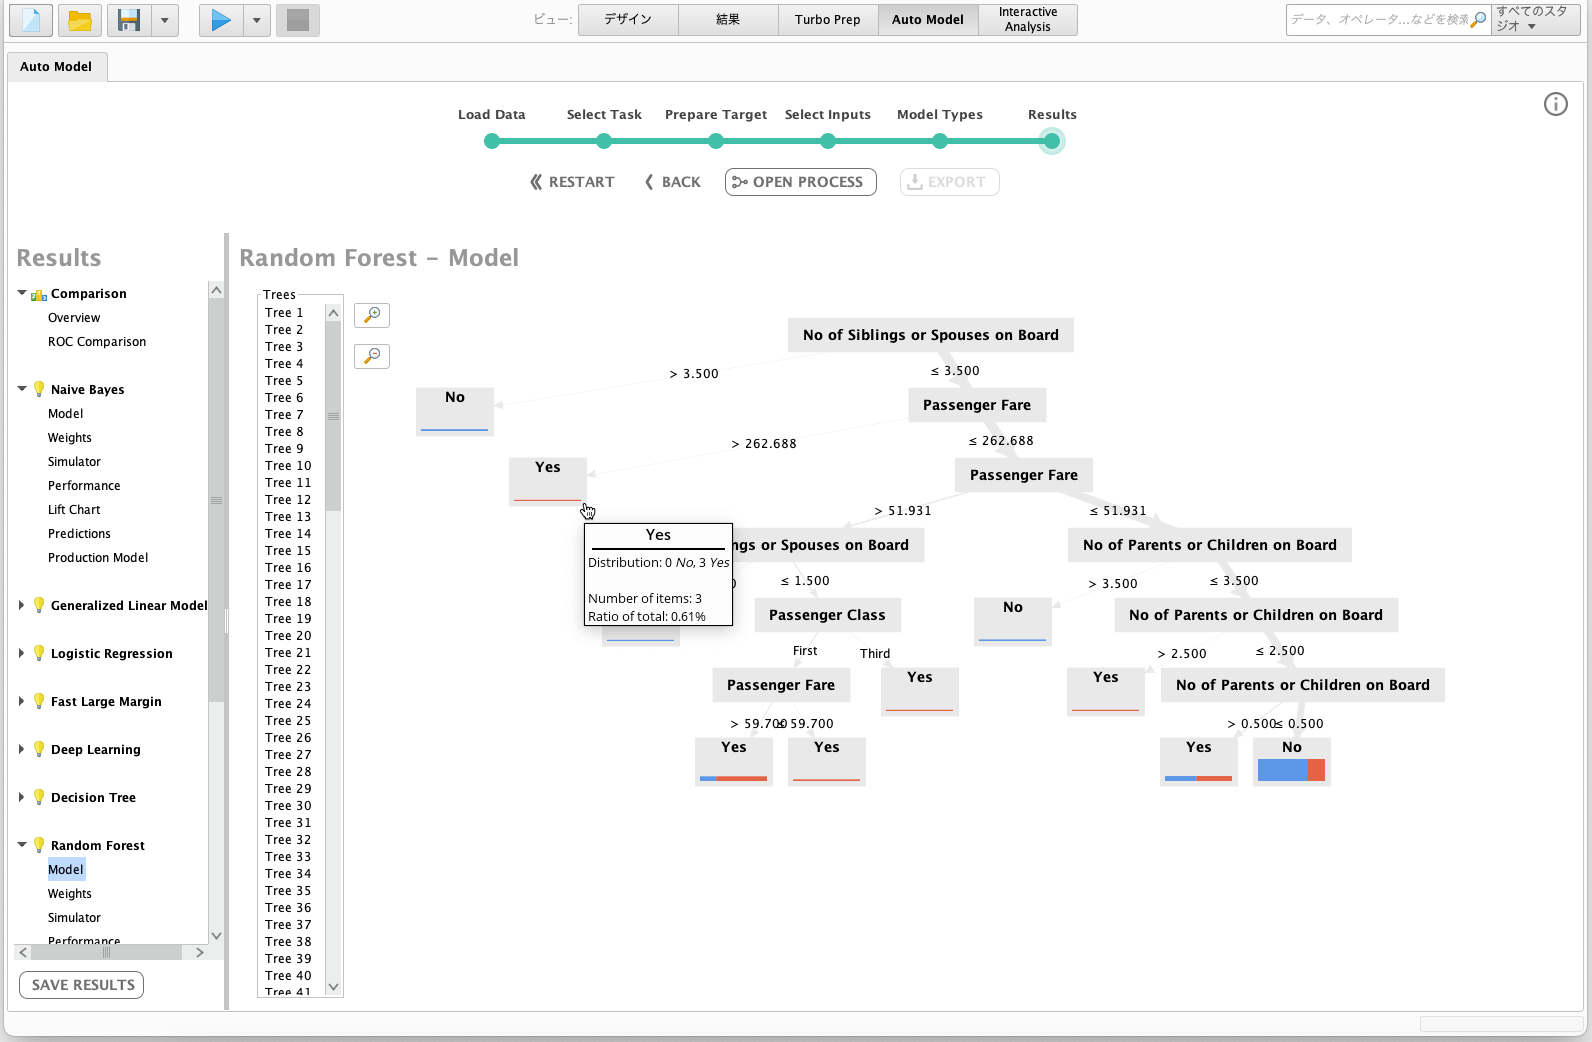Viewport: 1592px width, 1042px height.
Task: Open the run options dropdown arrow
Action: coord(257,20)
